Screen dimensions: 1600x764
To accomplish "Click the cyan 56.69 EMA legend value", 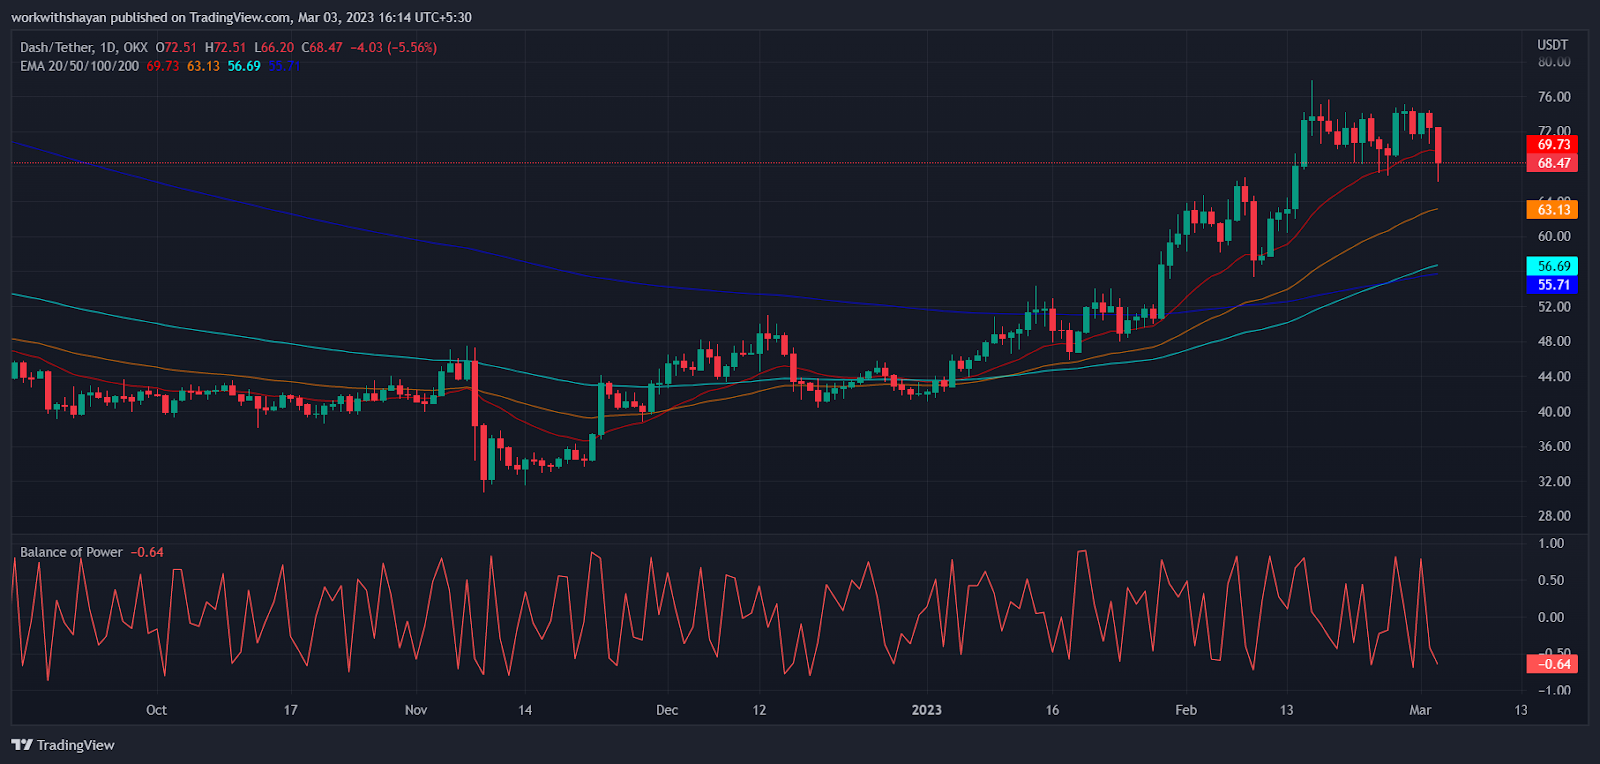I will click(x=244, y=66).
